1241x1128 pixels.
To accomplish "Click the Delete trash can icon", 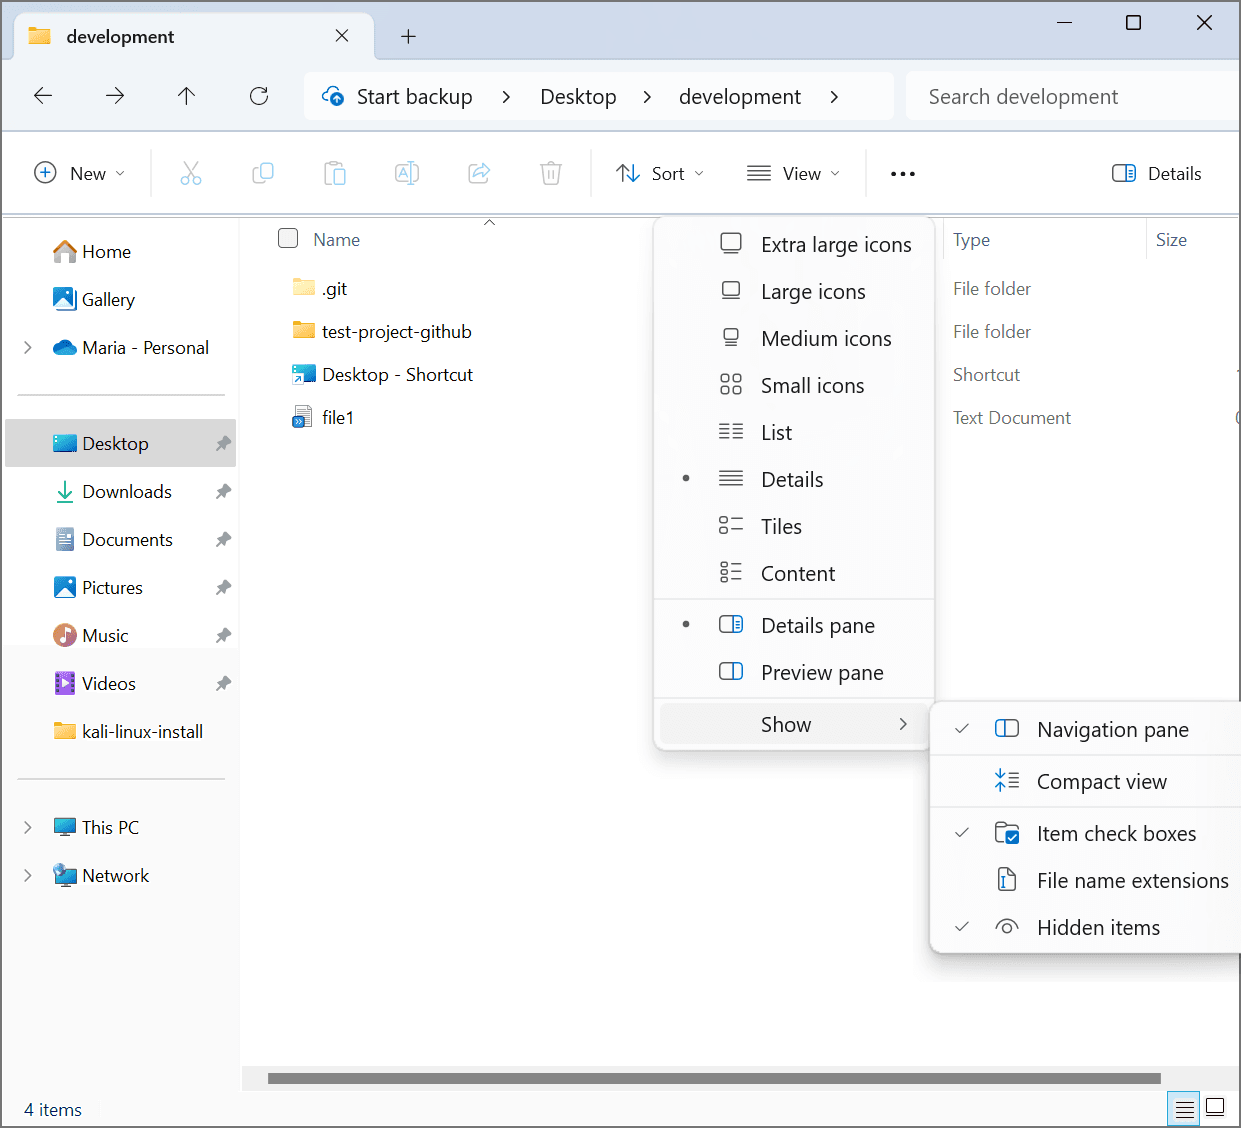I will click(551, 173).
